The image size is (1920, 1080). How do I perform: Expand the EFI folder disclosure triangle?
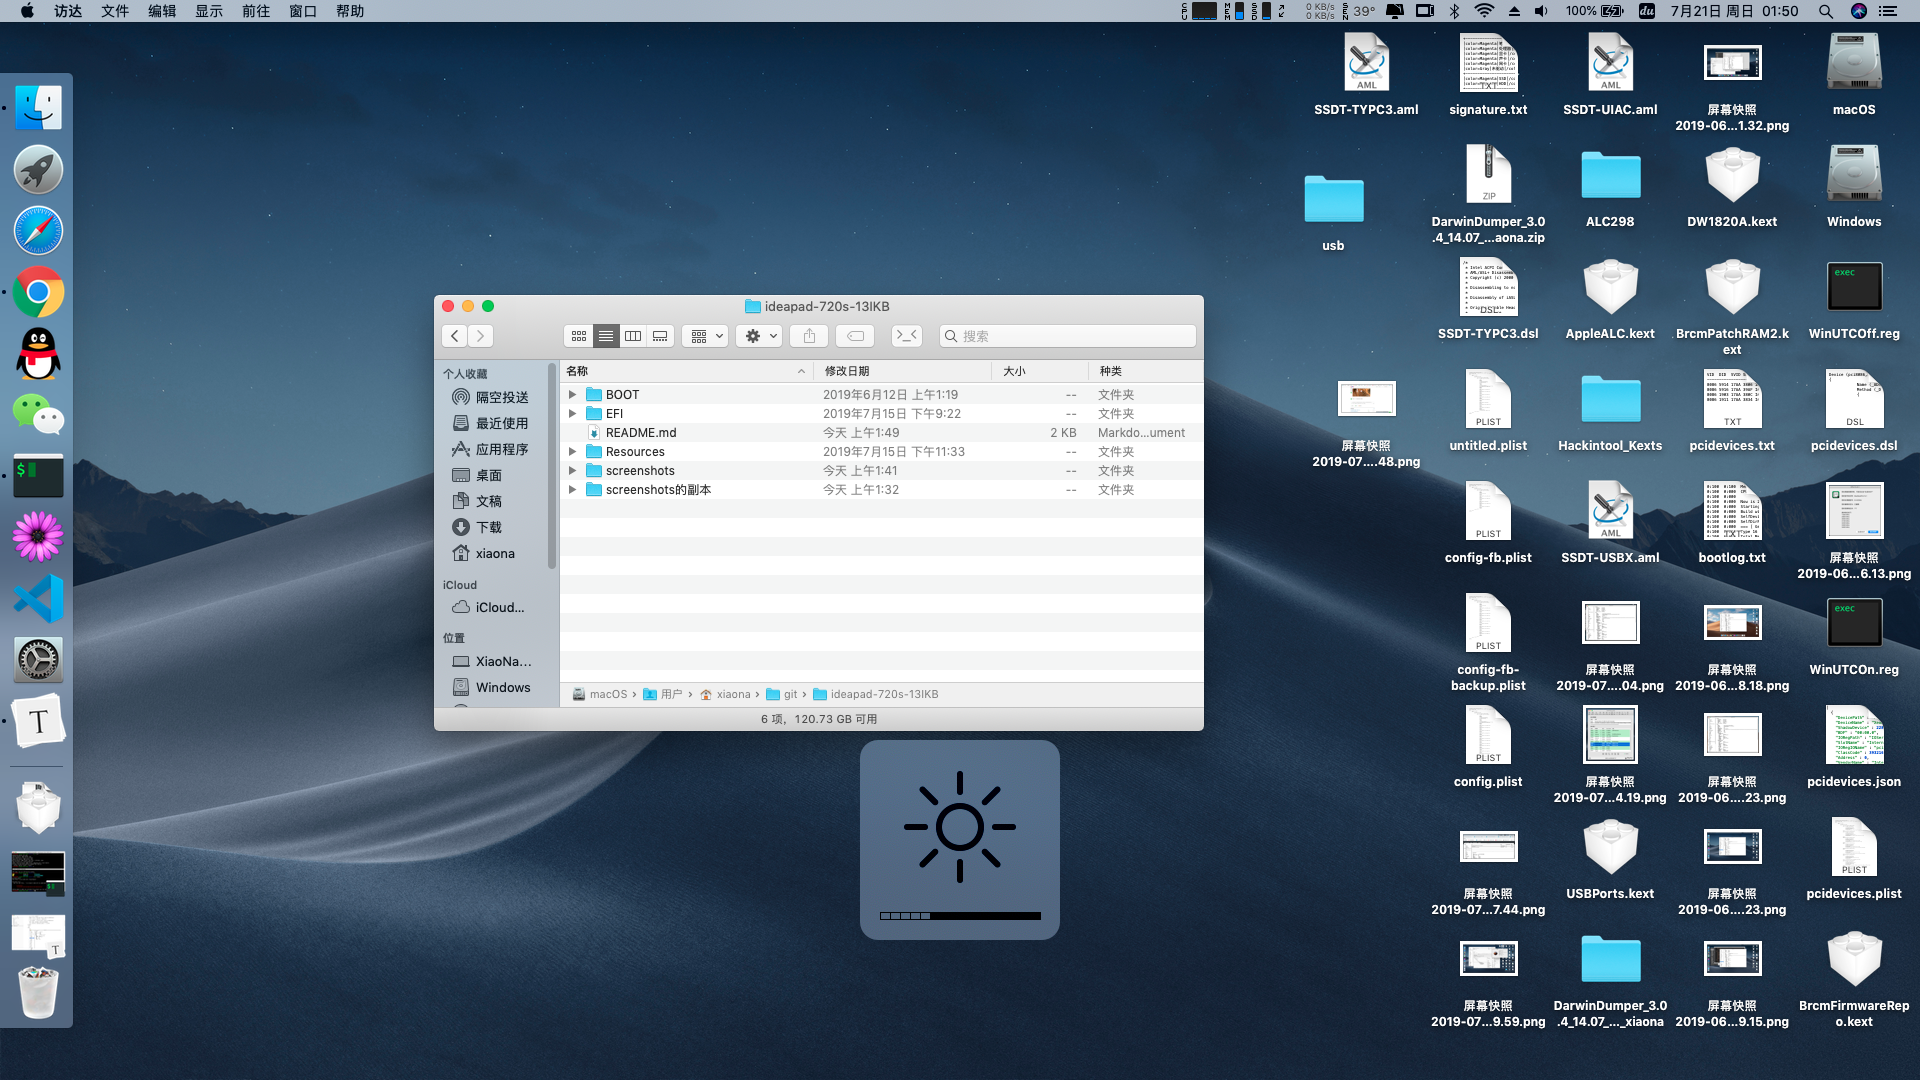tap(572, 414)
